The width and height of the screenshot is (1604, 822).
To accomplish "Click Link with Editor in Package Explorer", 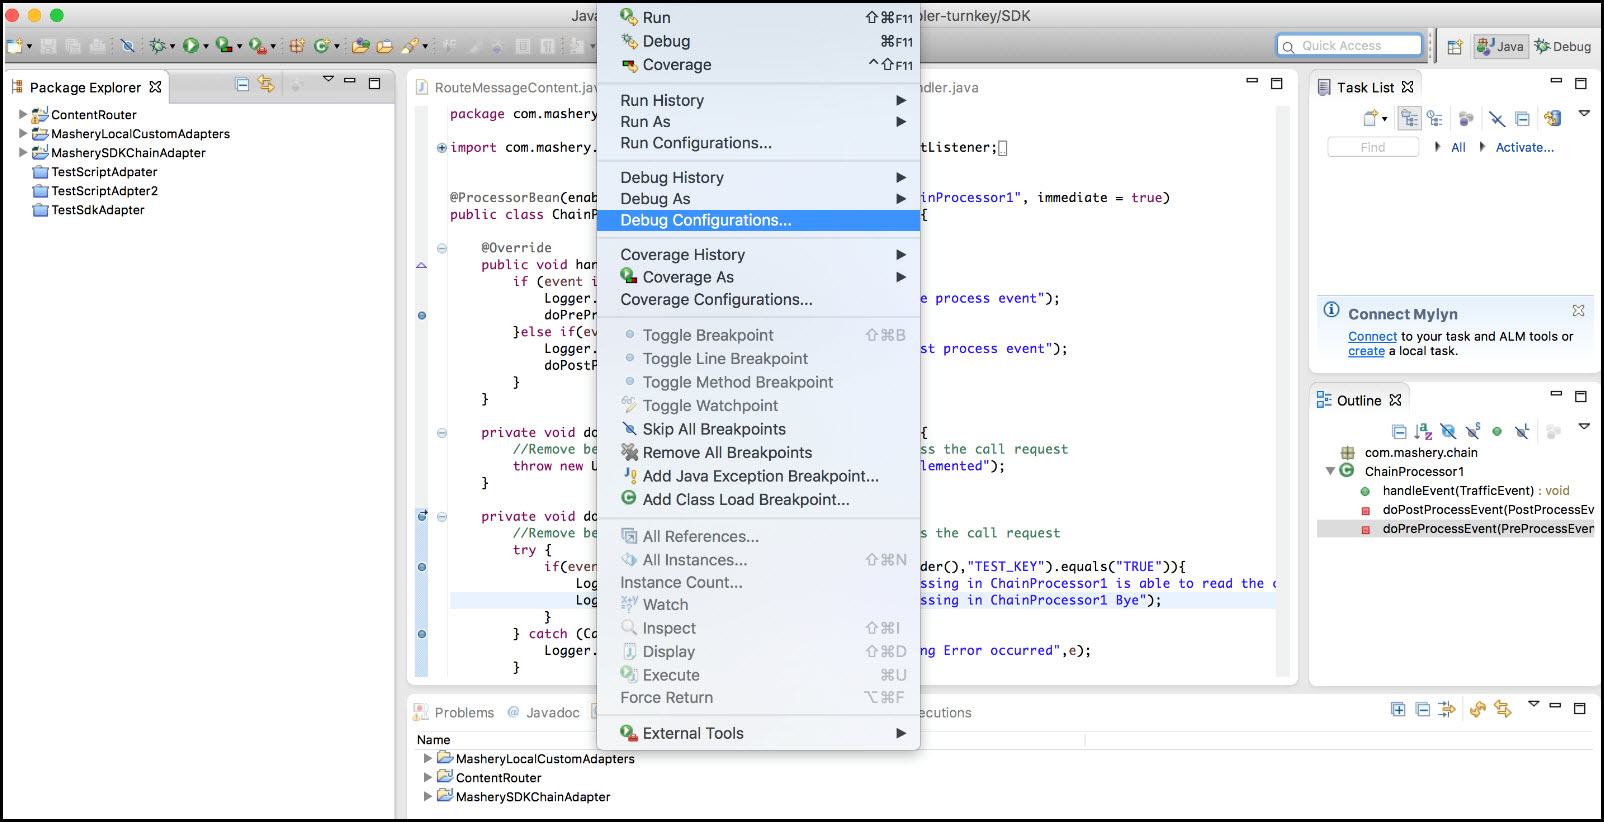I will 266,85.
